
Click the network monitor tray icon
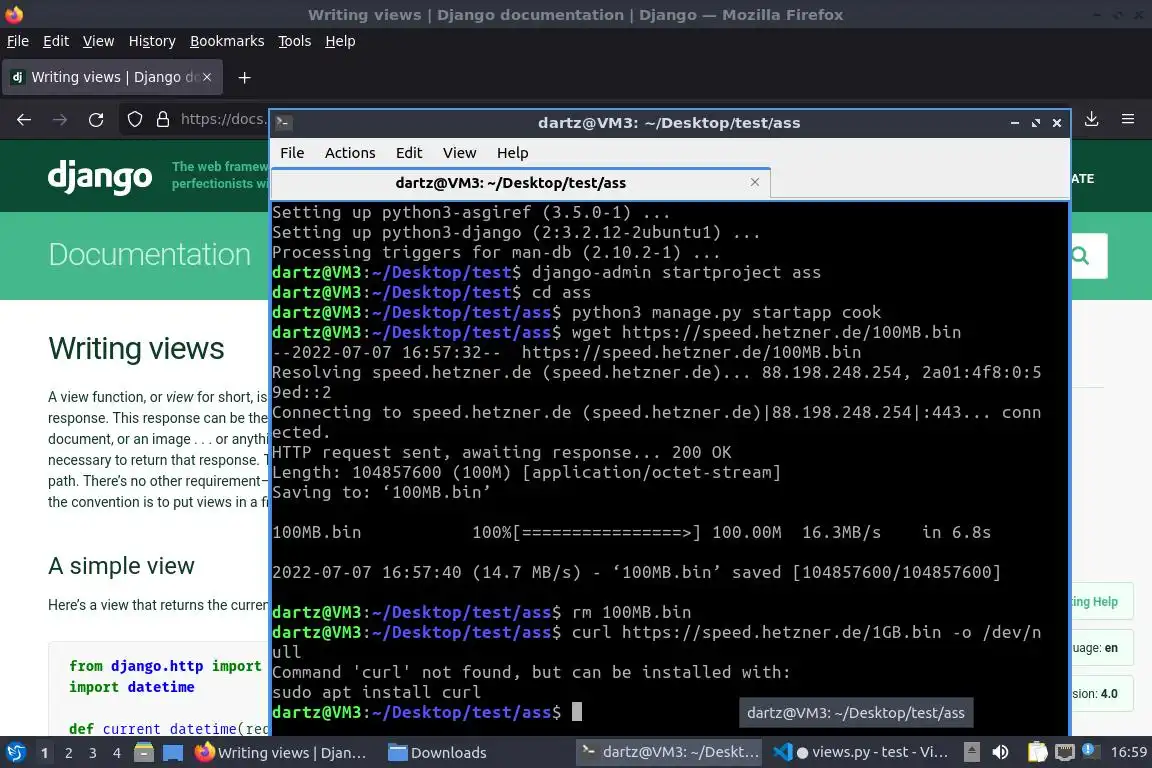[1065, 752]
